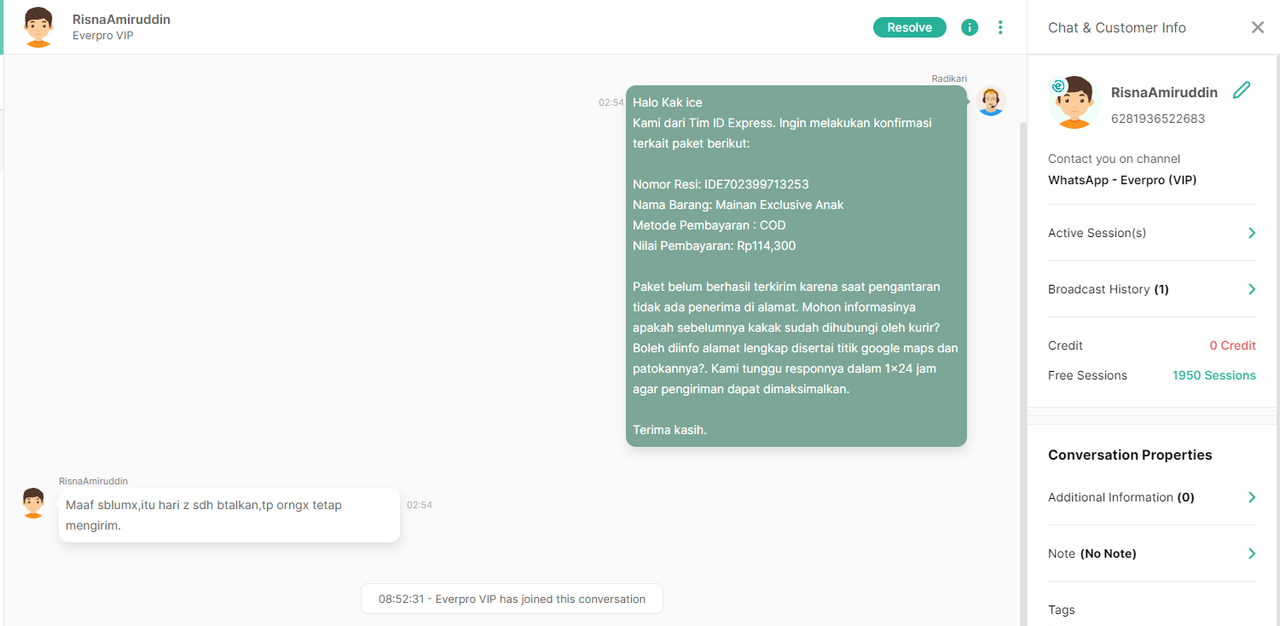This screenshot has width=1280, height=626.
Task: Click the Metode Pembayaran : COD line
Action: [709, 225]
